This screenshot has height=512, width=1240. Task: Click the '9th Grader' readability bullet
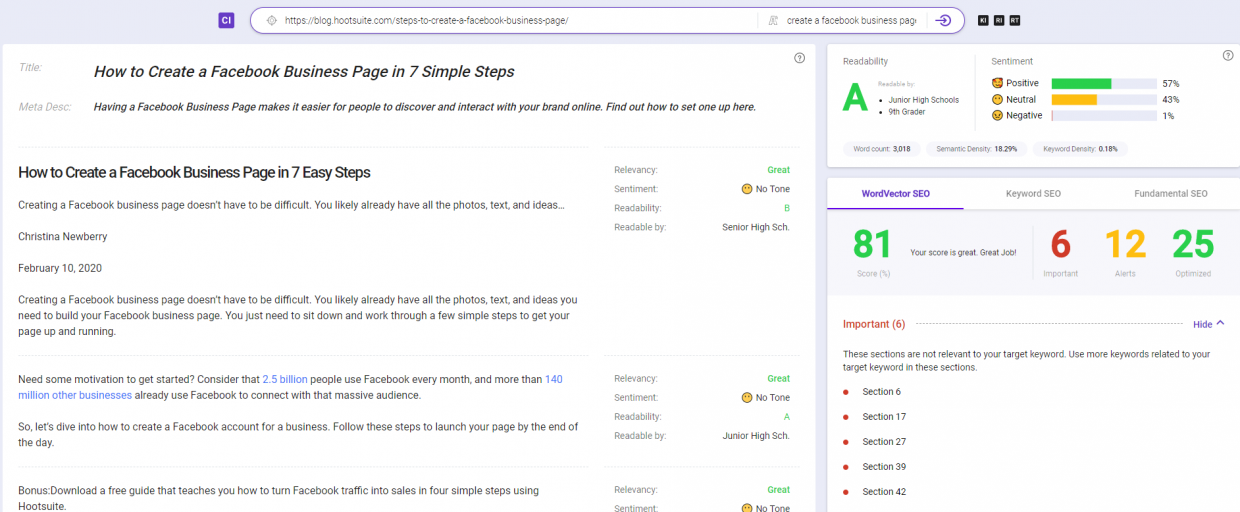pyautogui.click(x=907, y=112)
